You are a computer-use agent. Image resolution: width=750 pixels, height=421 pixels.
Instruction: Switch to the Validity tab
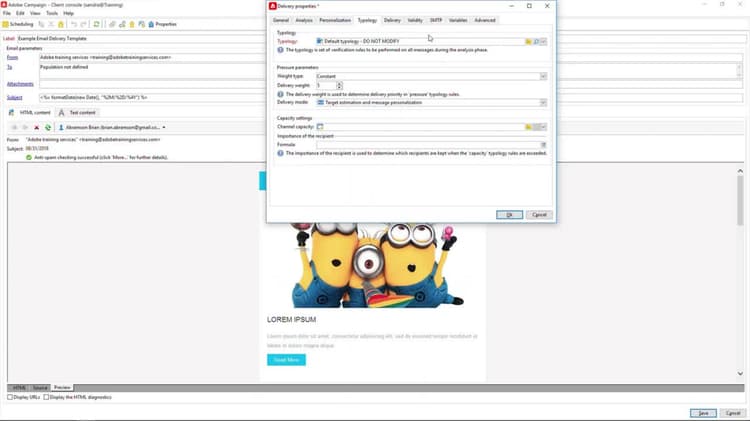pyautogui.click(x=415, y=20)
